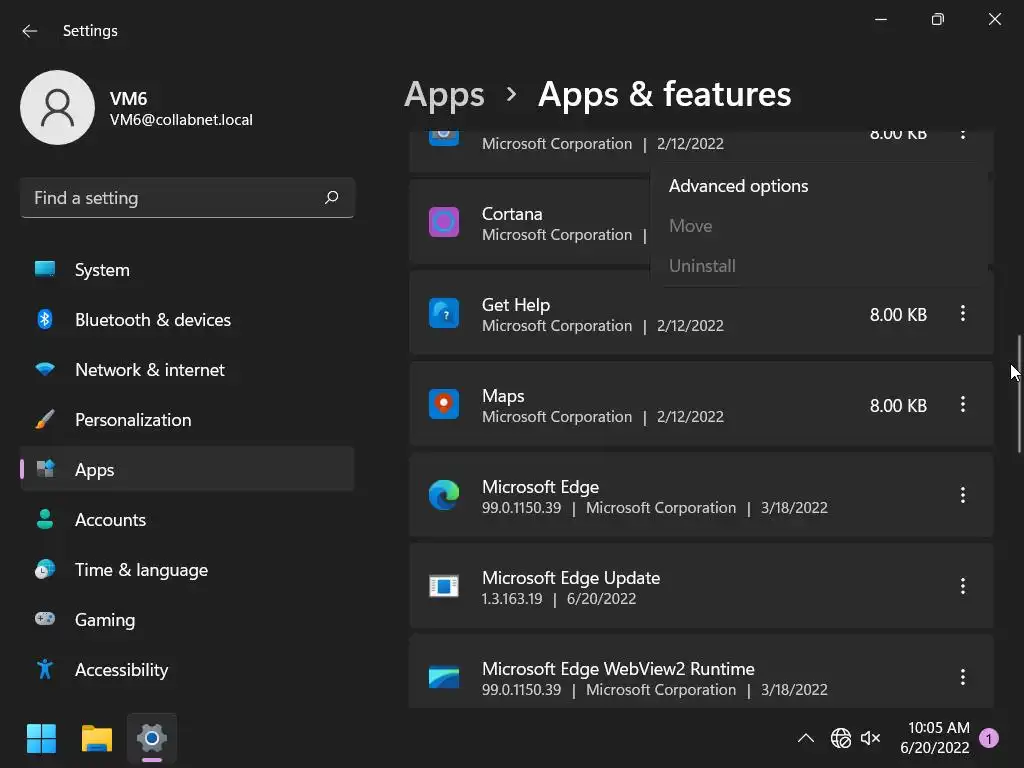This screenshot has height=768, width=1024.
Task: Open the Personalization settings page
Action: click(x=133, y=419)
